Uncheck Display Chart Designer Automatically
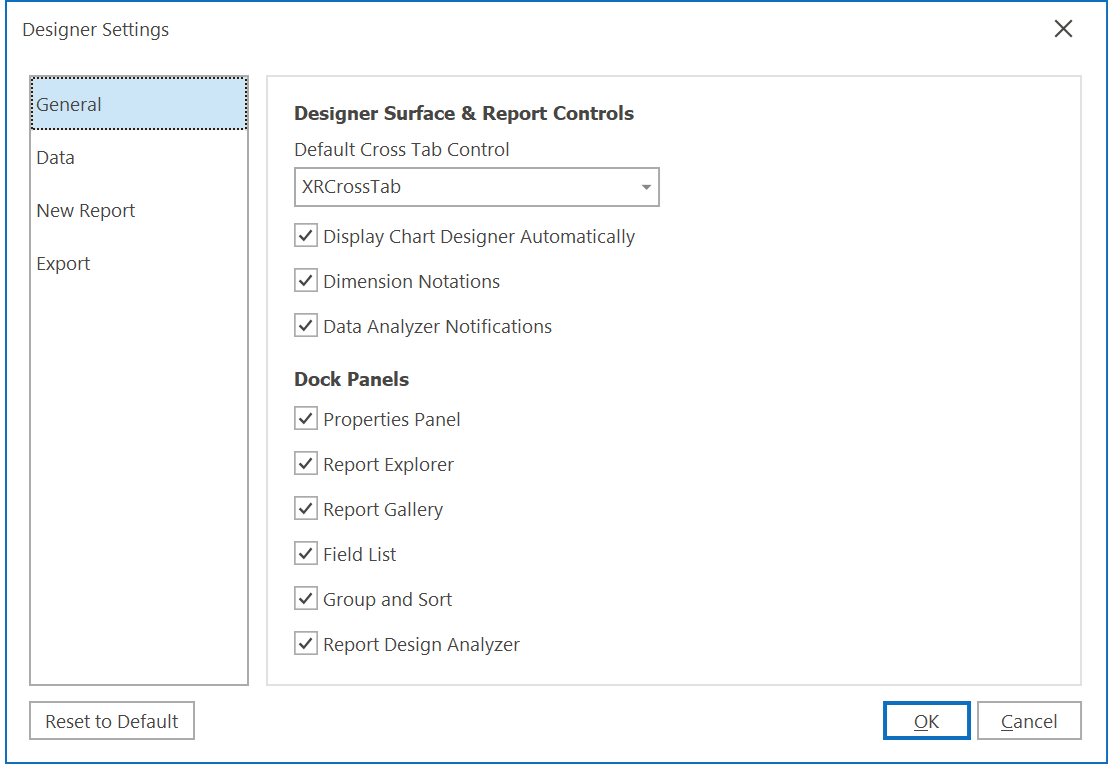This screenshot has height=764, width=1110. coord(306,237)
